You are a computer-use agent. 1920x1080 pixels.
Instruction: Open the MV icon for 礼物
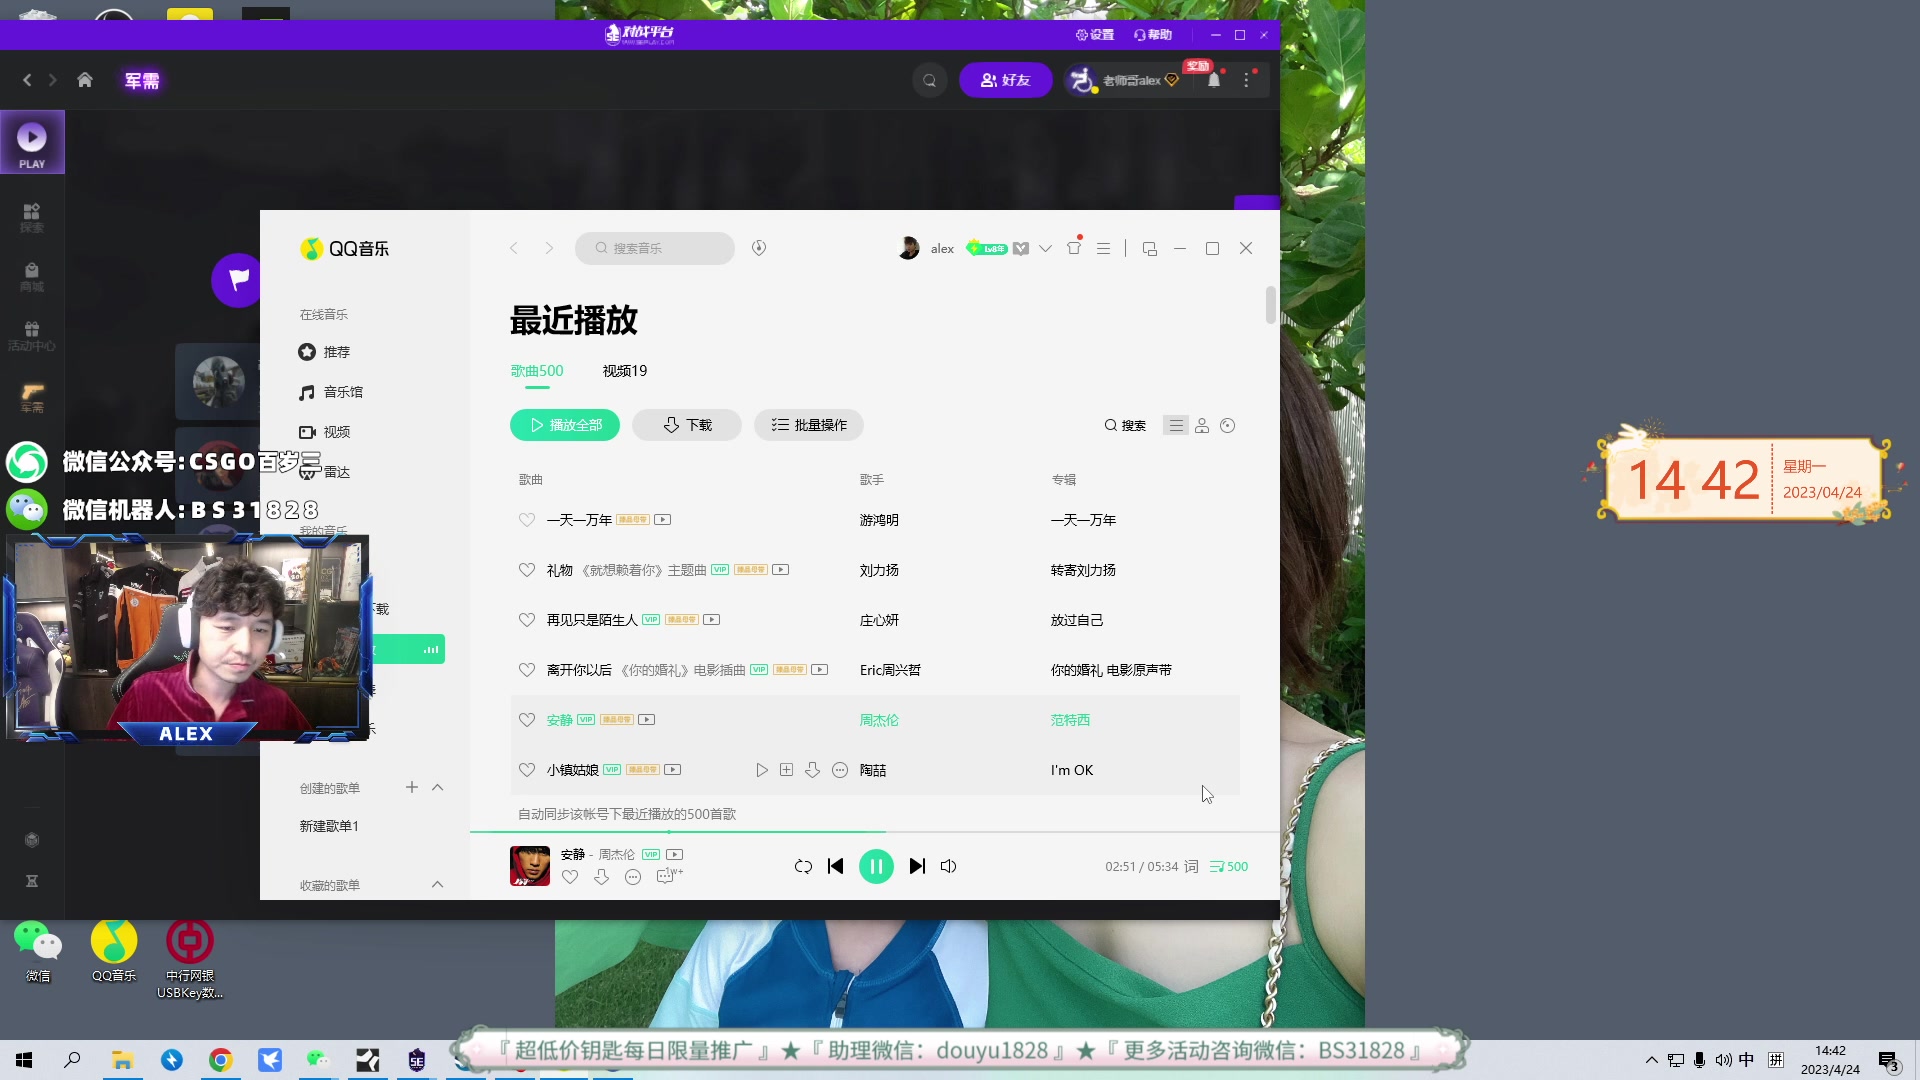point(781,570)
